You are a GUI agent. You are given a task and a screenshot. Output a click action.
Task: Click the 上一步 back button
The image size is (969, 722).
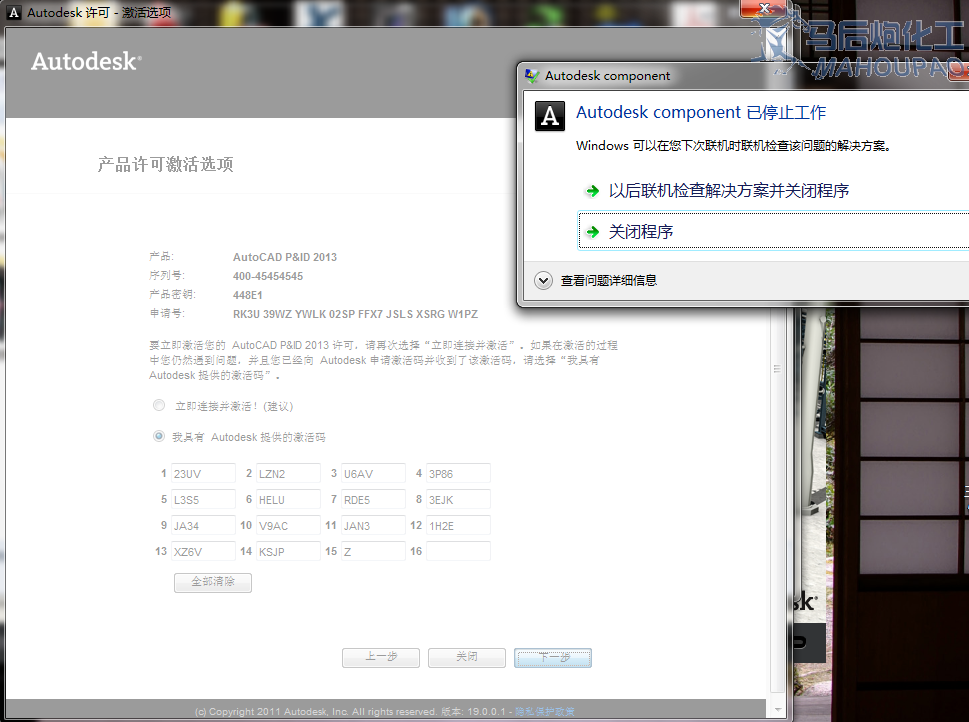click(381, 658)
